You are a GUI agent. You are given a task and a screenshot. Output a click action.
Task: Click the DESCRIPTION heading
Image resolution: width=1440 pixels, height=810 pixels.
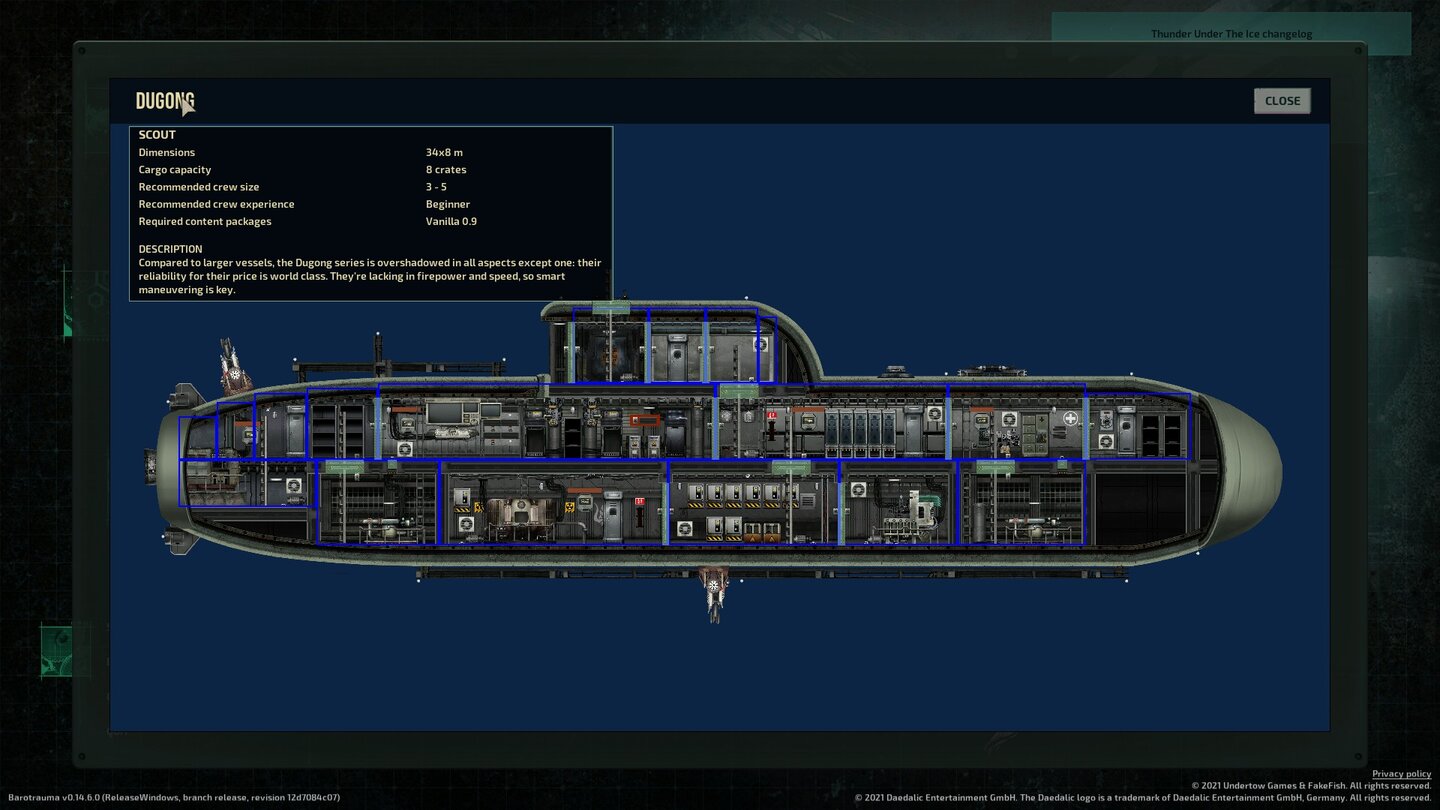pyautogui.click(x=171, y=249)
